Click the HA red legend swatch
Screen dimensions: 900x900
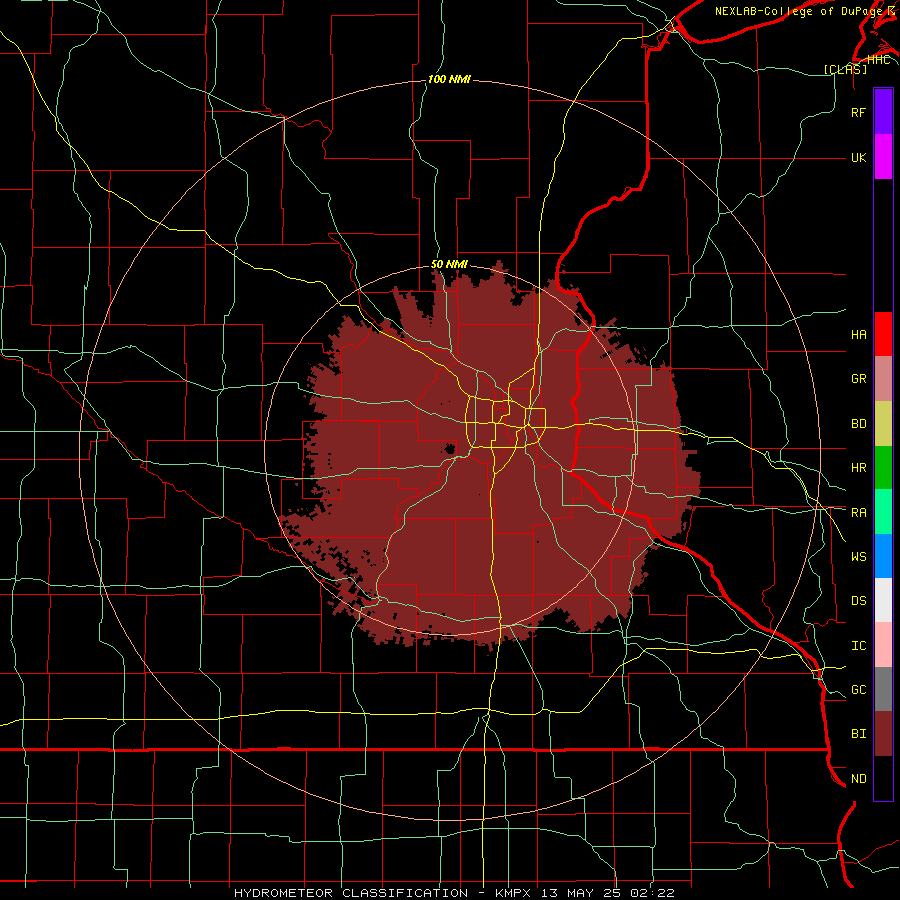pyautogui.click(x=883, y=334)
